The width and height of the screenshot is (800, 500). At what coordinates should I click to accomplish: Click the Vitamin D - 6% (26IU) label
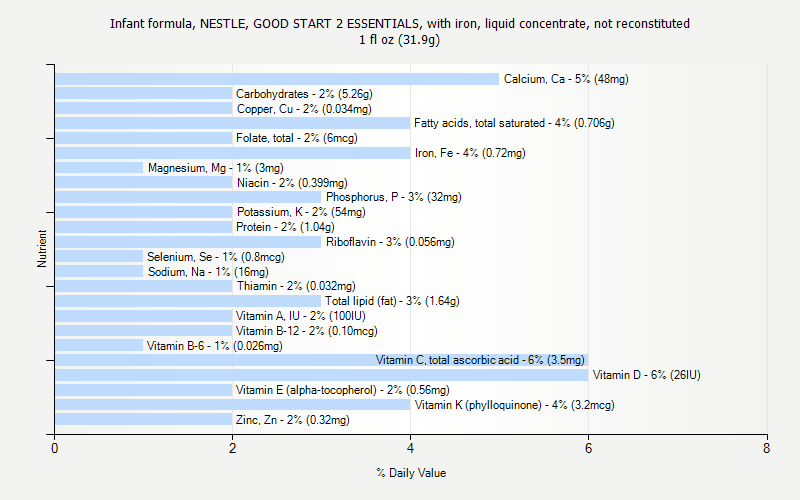[x=646, y=375]
